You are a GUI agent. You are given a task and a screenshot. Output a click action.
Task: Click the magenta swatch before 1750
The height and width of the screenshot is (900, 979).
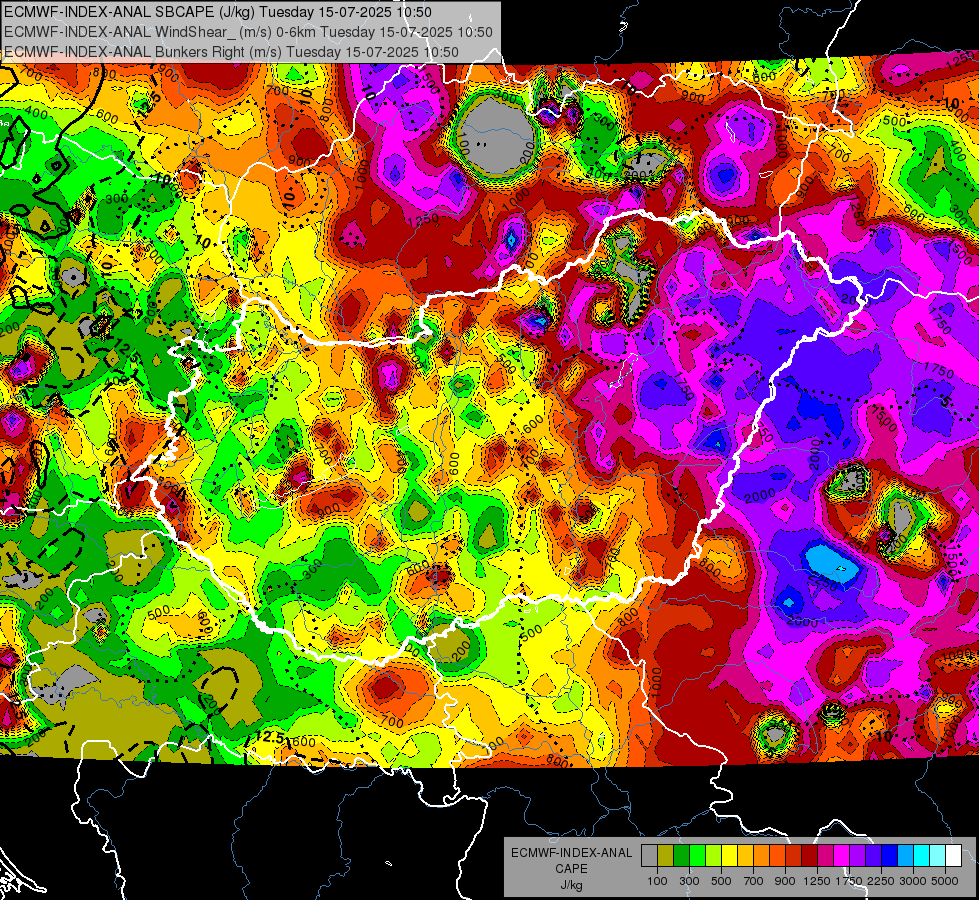click(x=842, y=856)
